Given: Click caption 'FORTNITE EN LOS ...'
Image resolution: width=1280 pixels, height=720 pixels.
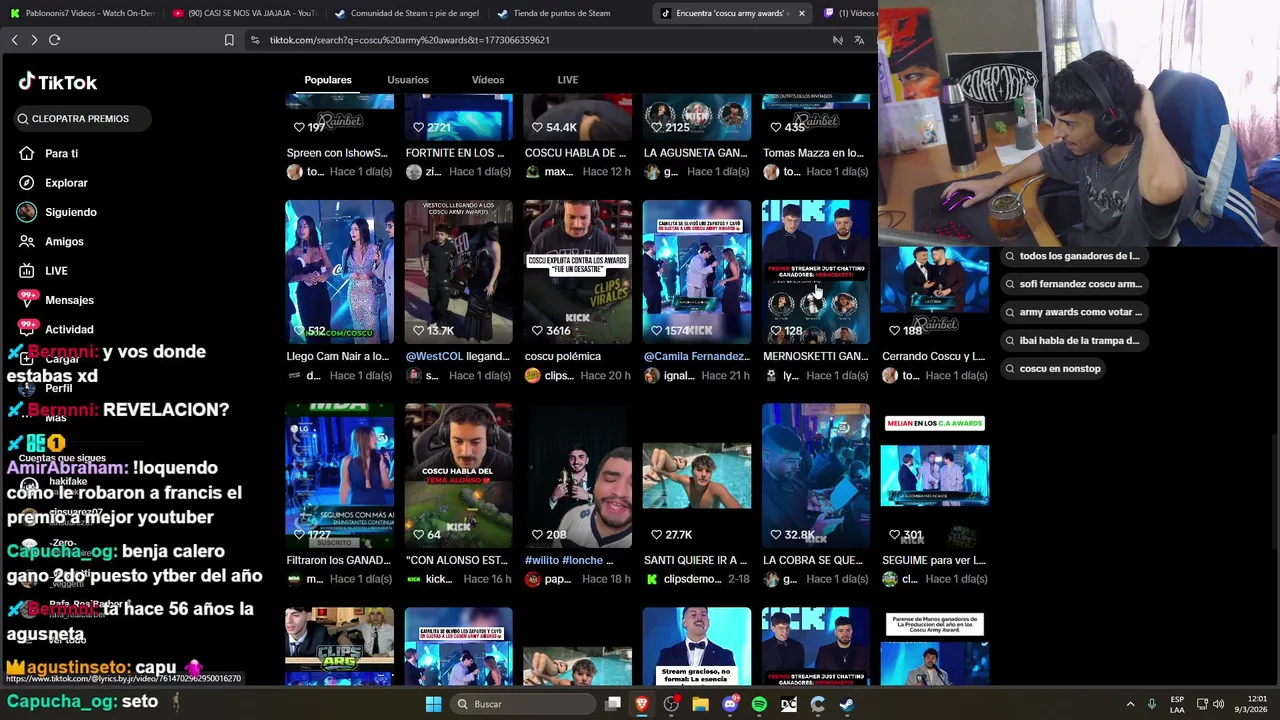Looking at the screenshot, I should pyautogui.click(x=455, y=153).
